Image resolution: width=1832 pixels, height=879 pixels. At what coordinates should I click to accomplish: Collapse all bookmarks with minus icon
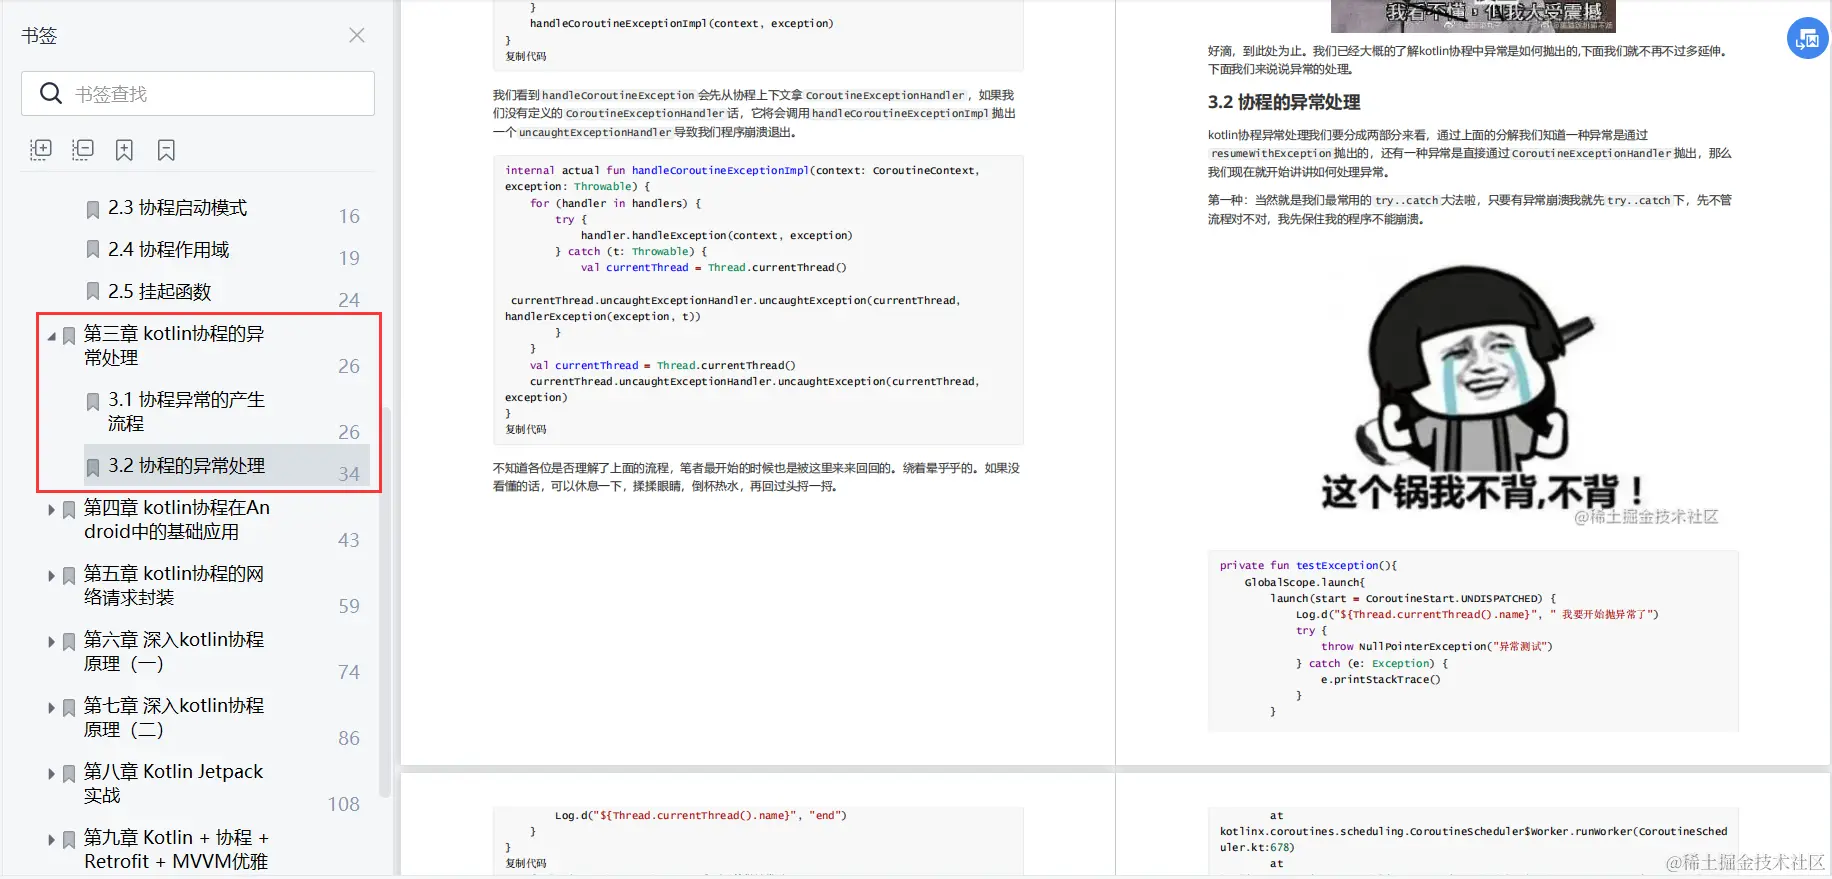(83, 150)
